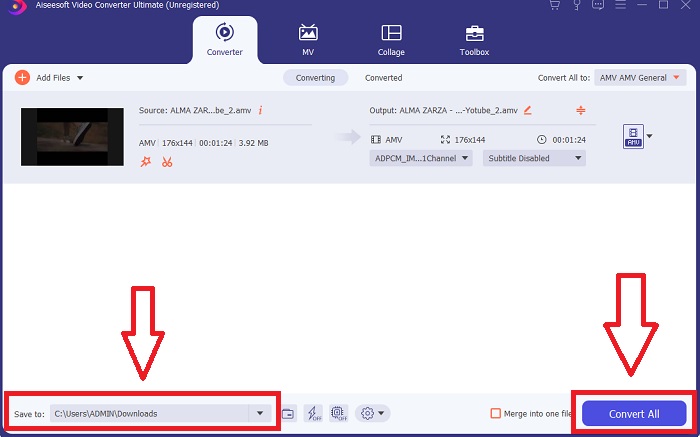The height and width of the screenshot is (437, 700).
Task: Open the Collage tab
Action: 391,40
